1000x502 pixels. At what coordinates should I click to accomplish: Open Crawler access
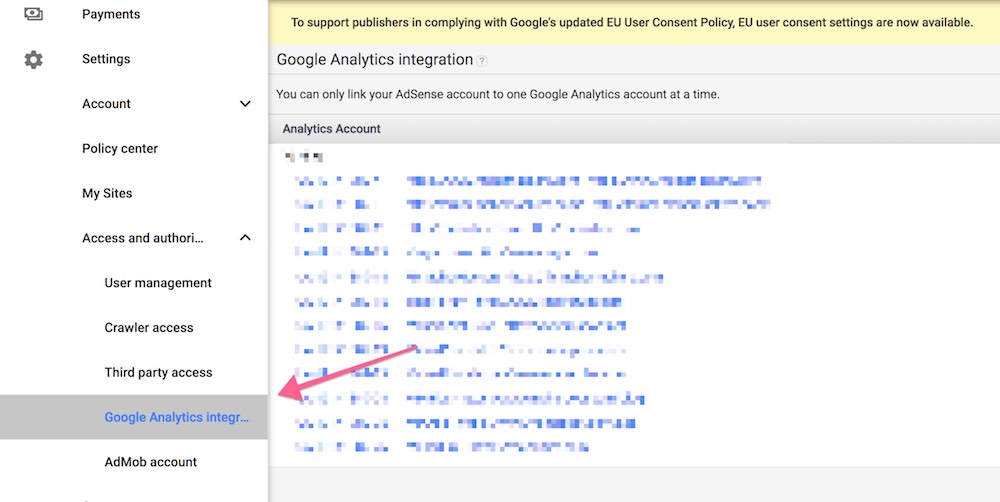tap(149, 327)
